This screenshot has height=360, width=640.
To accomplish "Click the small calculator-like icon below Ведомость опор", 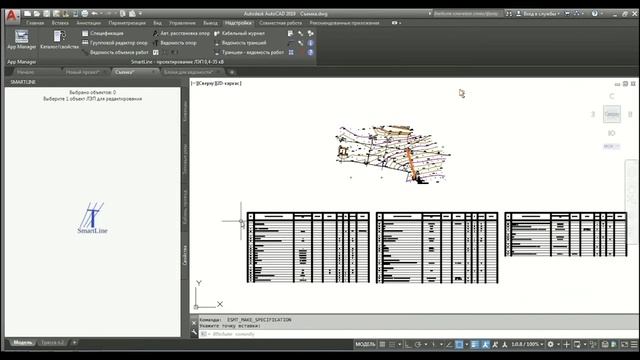I will click(x=156, y=52).
